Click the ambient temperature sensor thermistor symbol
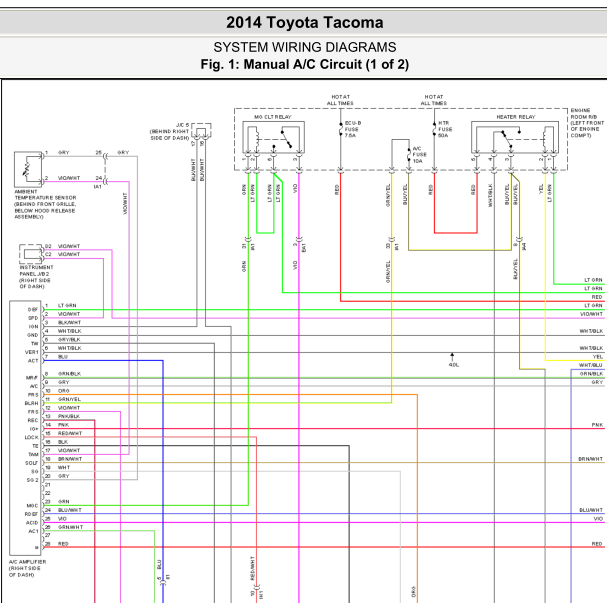607x603 pixels. click(28, 170)
